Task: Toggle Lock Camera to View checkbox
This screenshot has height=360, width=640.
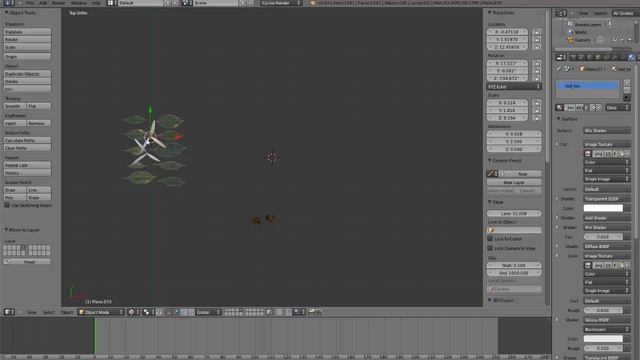Action: pyautogui.click(x=490, y=248)
